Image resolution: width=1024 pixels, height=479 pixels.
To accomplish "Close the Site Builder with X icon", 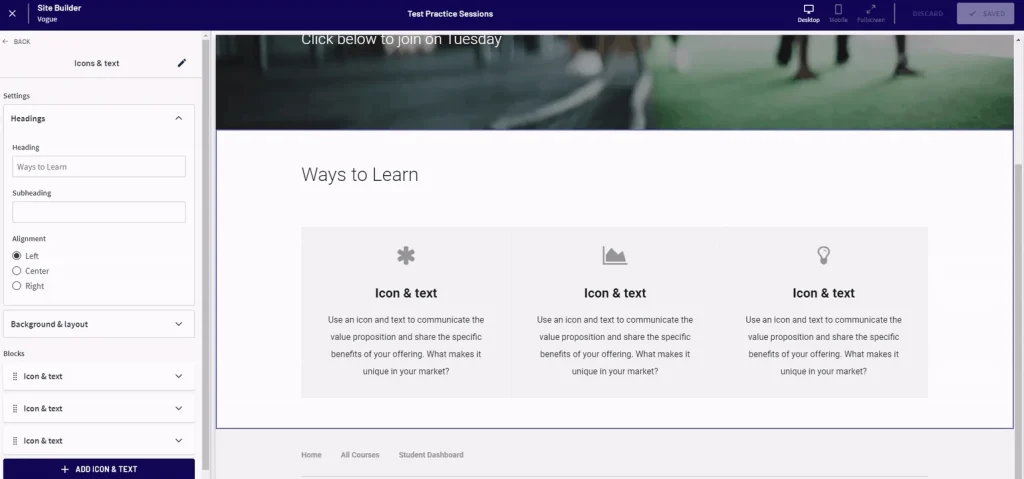I will [x=12, y=14].
